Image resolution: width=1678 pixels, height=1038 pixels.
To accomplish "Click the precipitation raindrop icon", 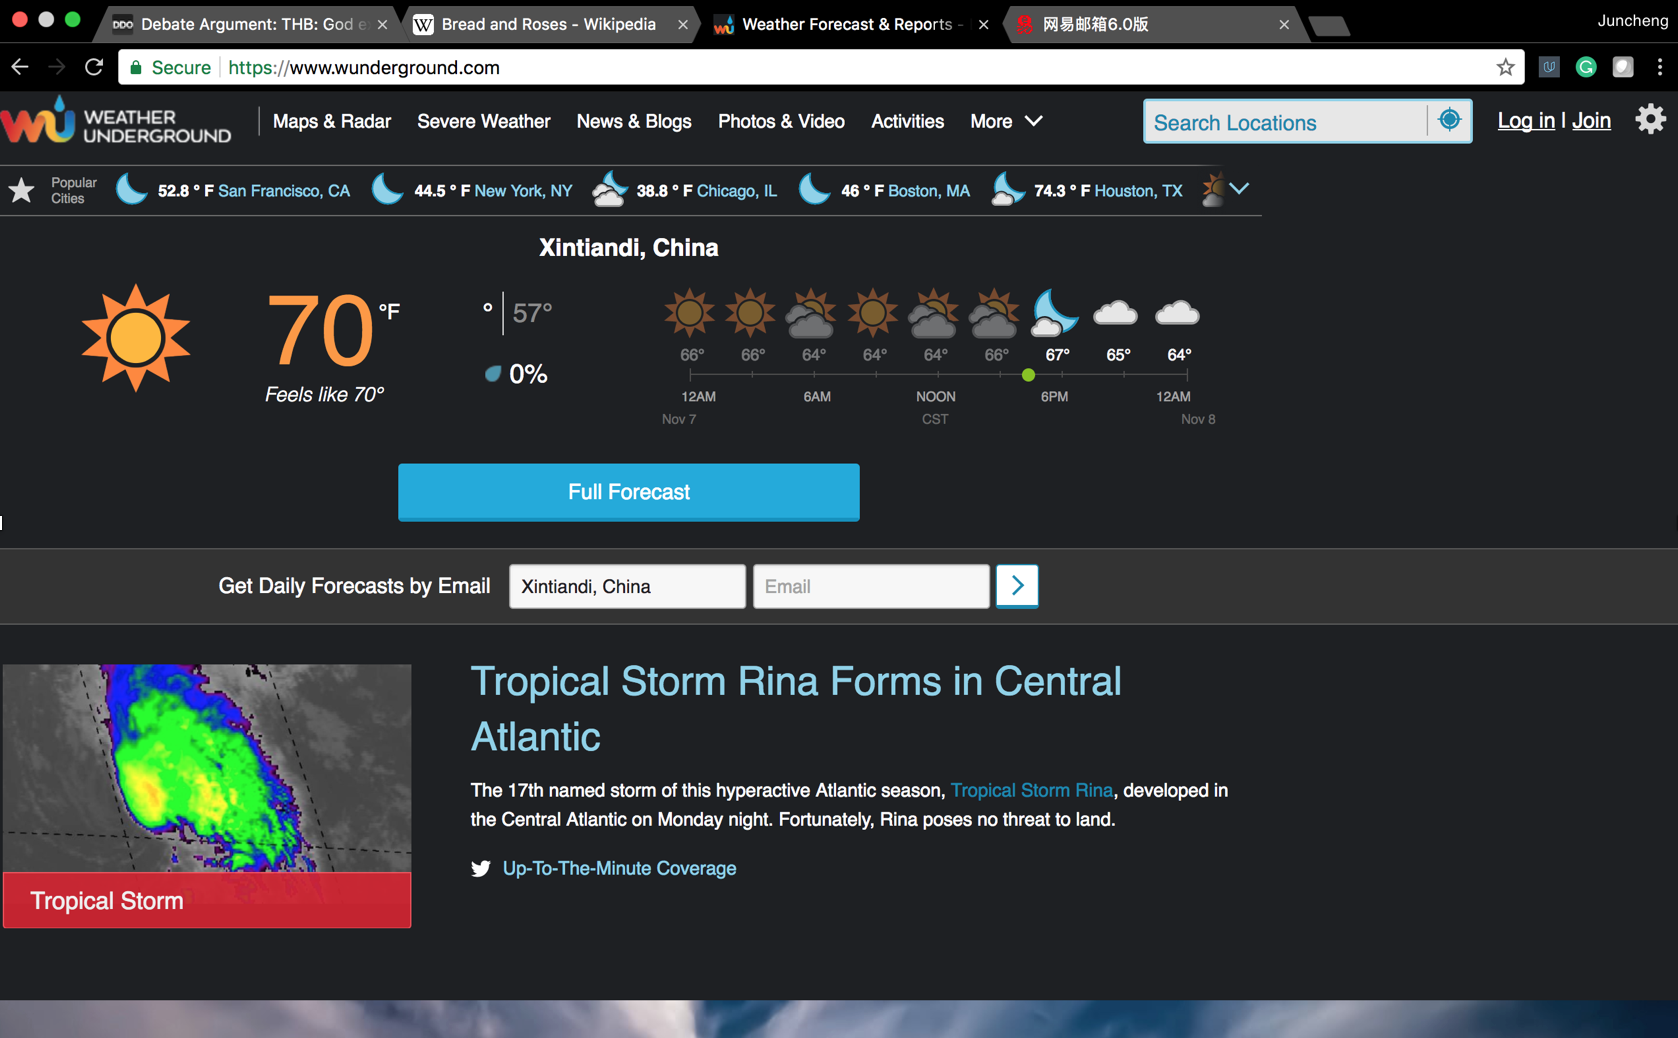I will pyautogui.click(x=493, y=374).
